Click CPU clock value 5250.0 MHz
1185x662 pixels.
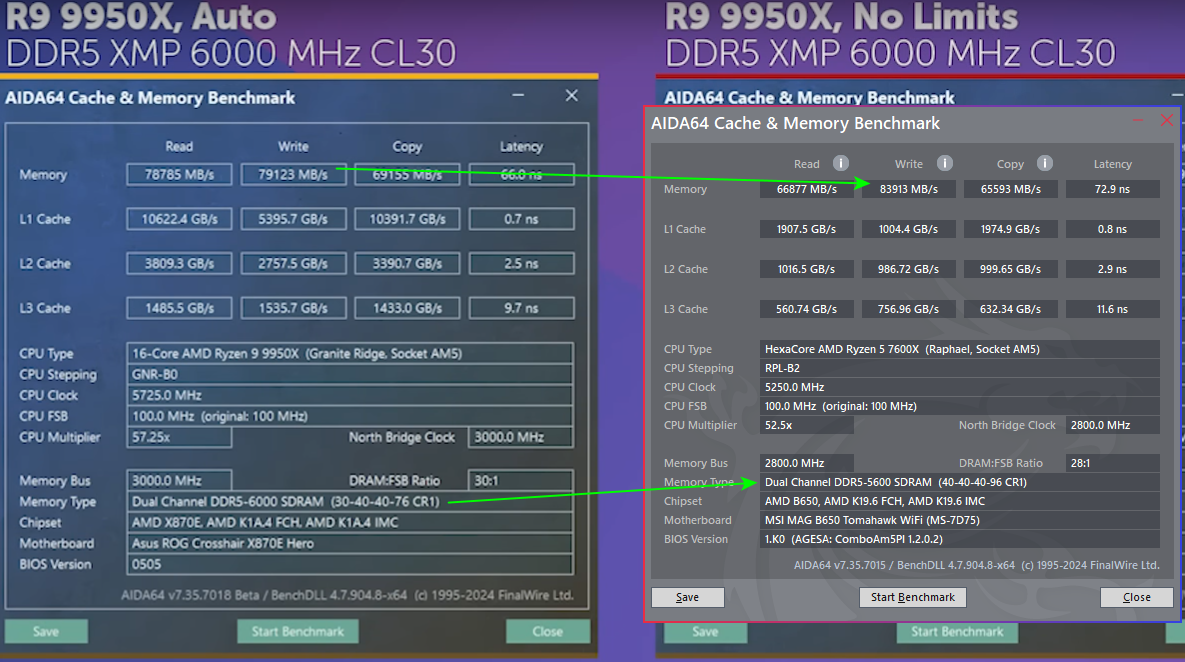(960, 387)
